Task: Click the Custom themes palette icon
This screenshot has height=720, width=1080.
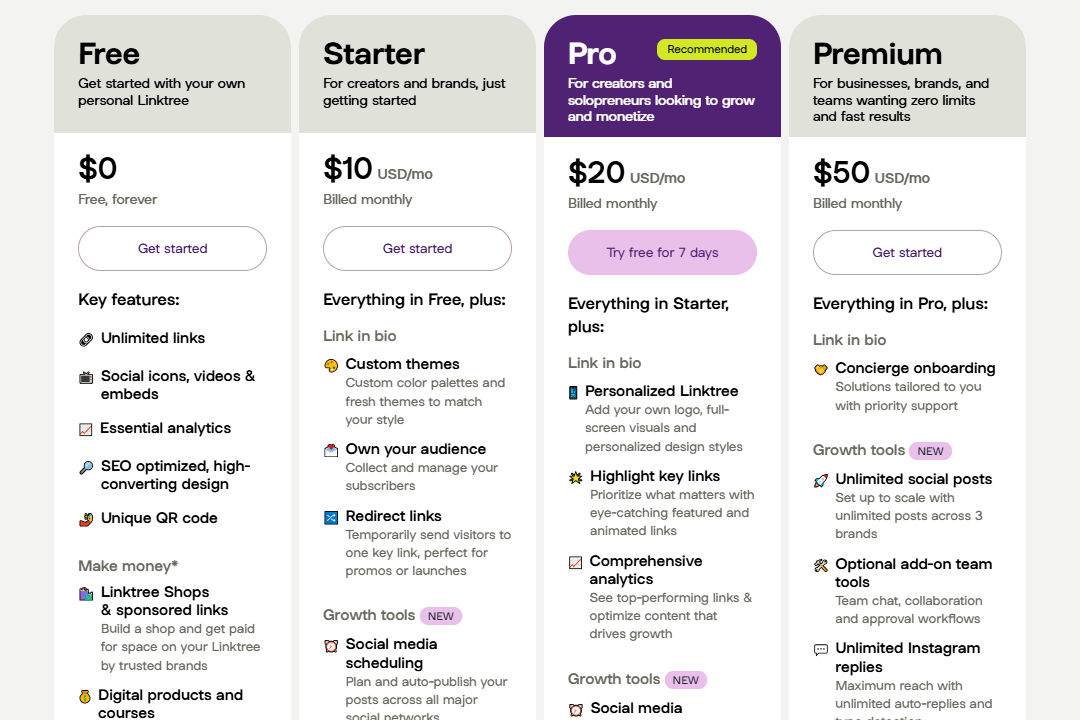Action: (331, 365)
